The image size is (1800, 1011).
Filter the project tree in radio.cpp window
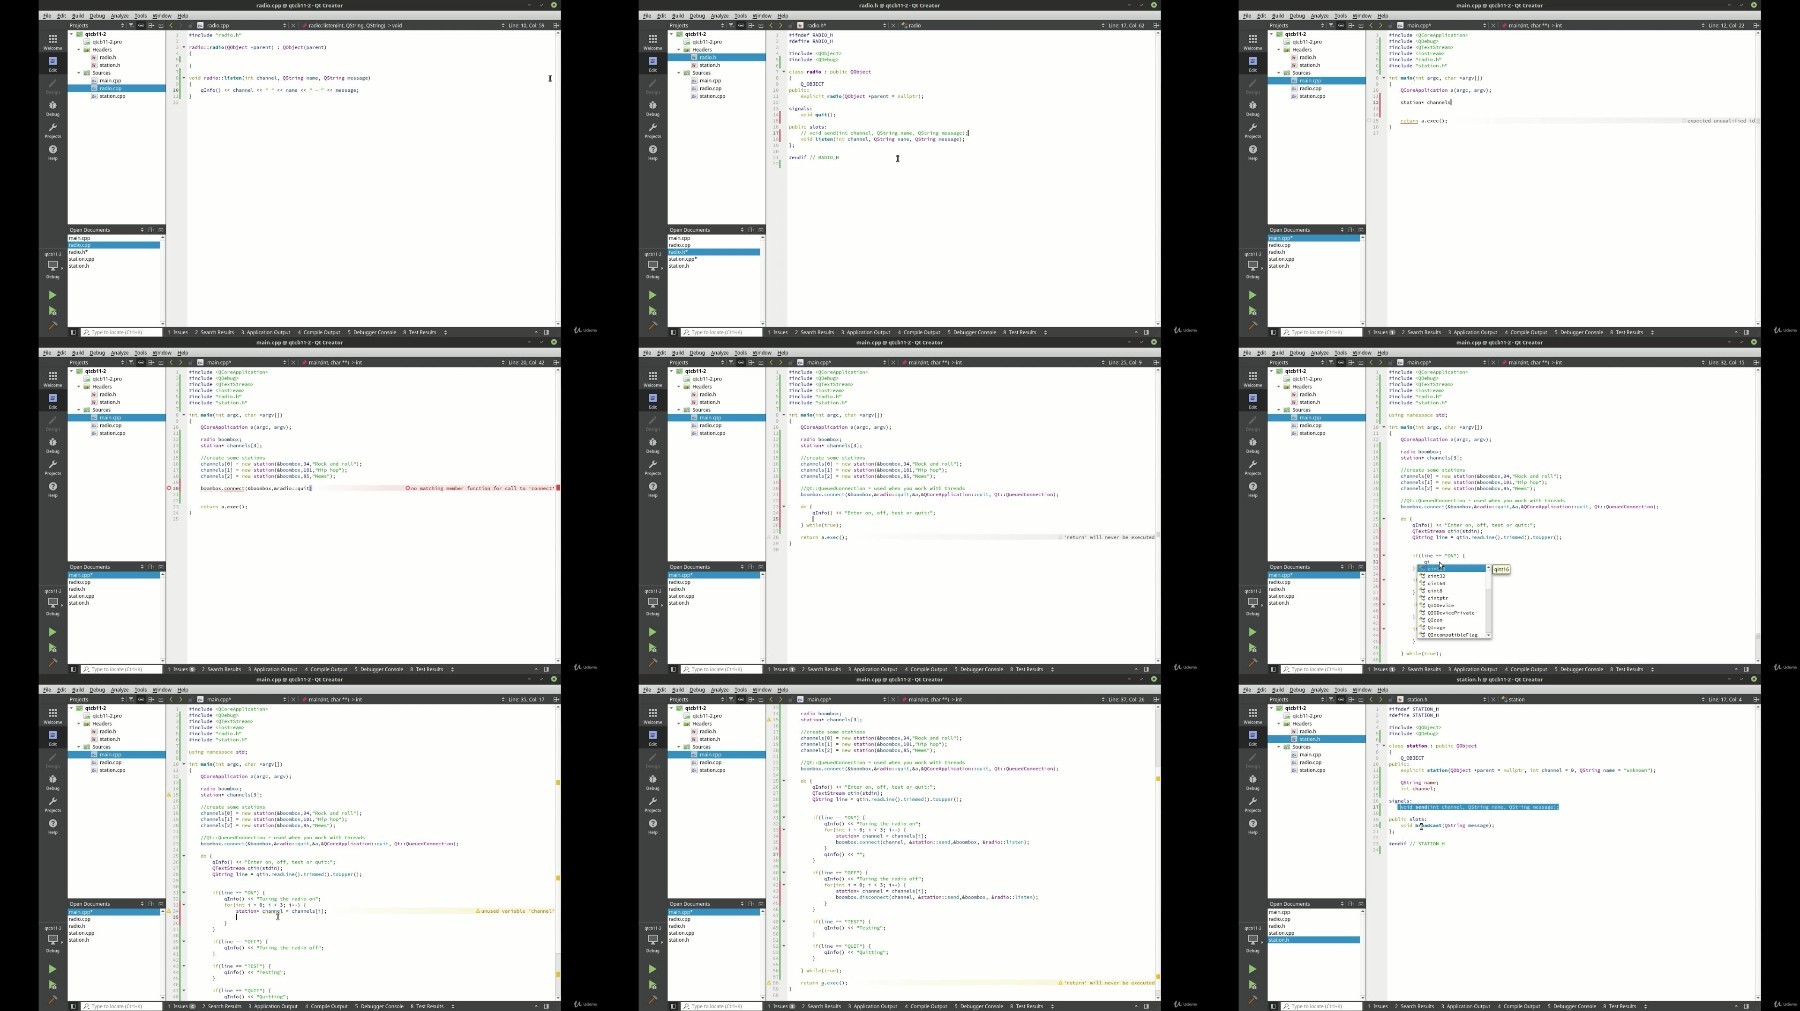coord(131,25)
